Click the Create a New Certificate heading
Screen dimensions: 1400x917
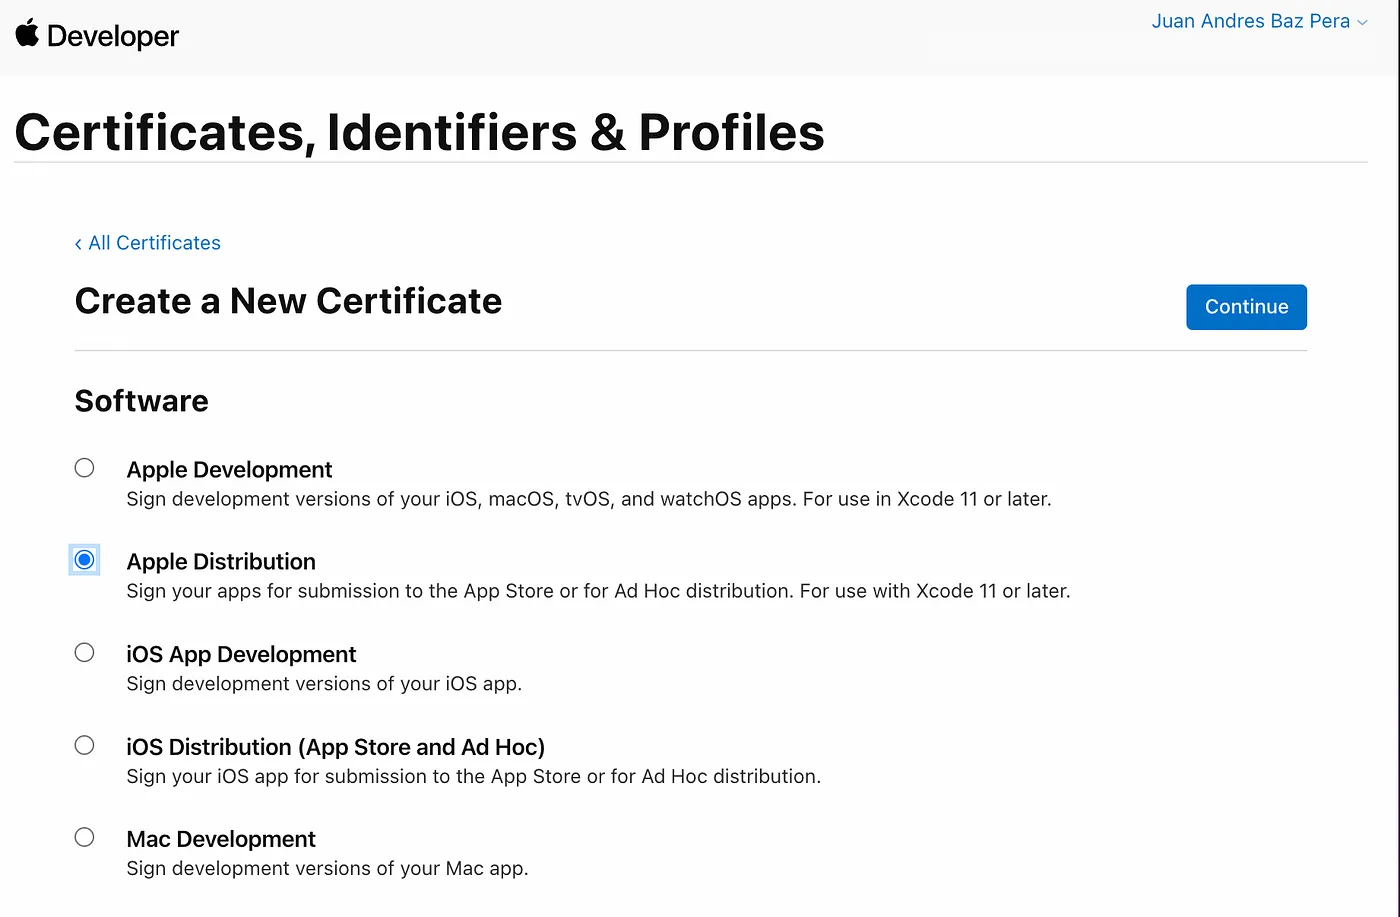(x=288, y=301)
